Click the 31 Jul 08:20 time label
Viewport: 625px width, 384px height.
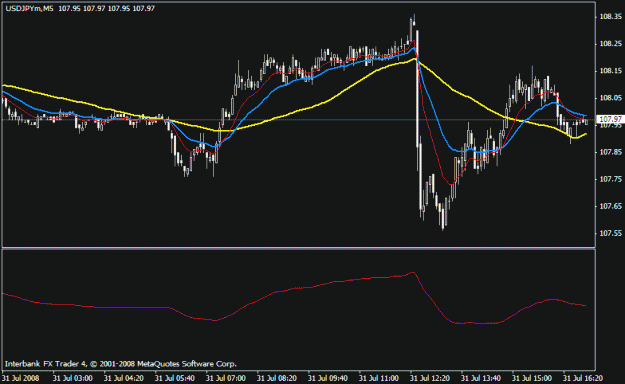277,378
